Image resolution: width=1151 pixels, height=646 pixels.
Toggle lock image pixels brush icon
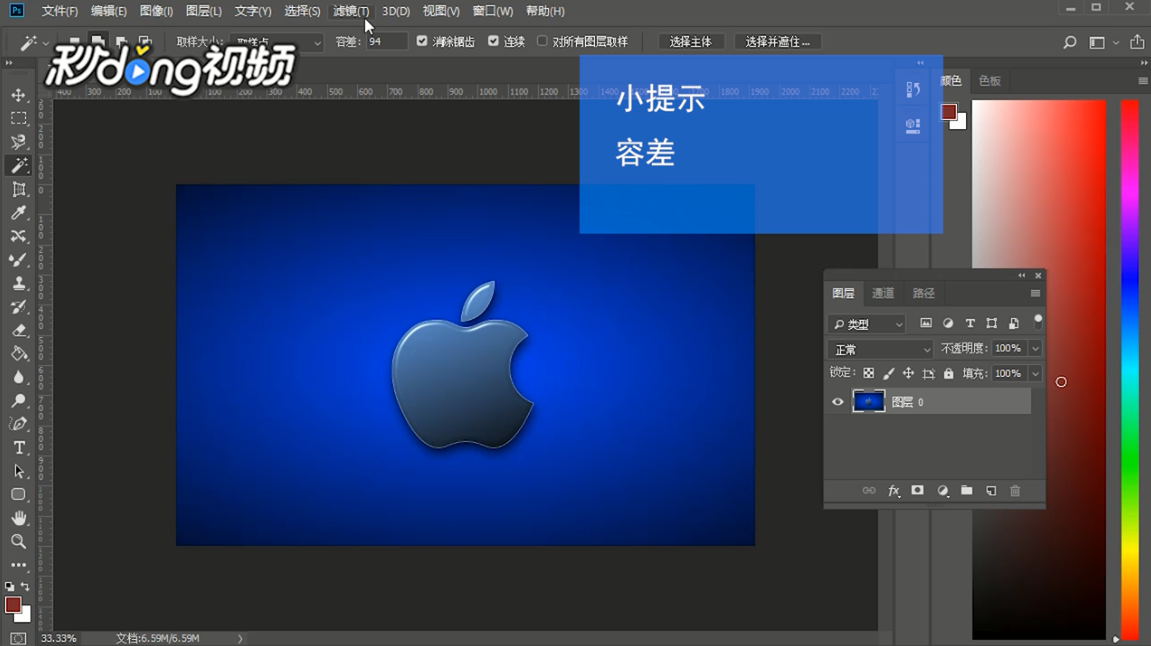pyautogui.click(x=889, y=374)
